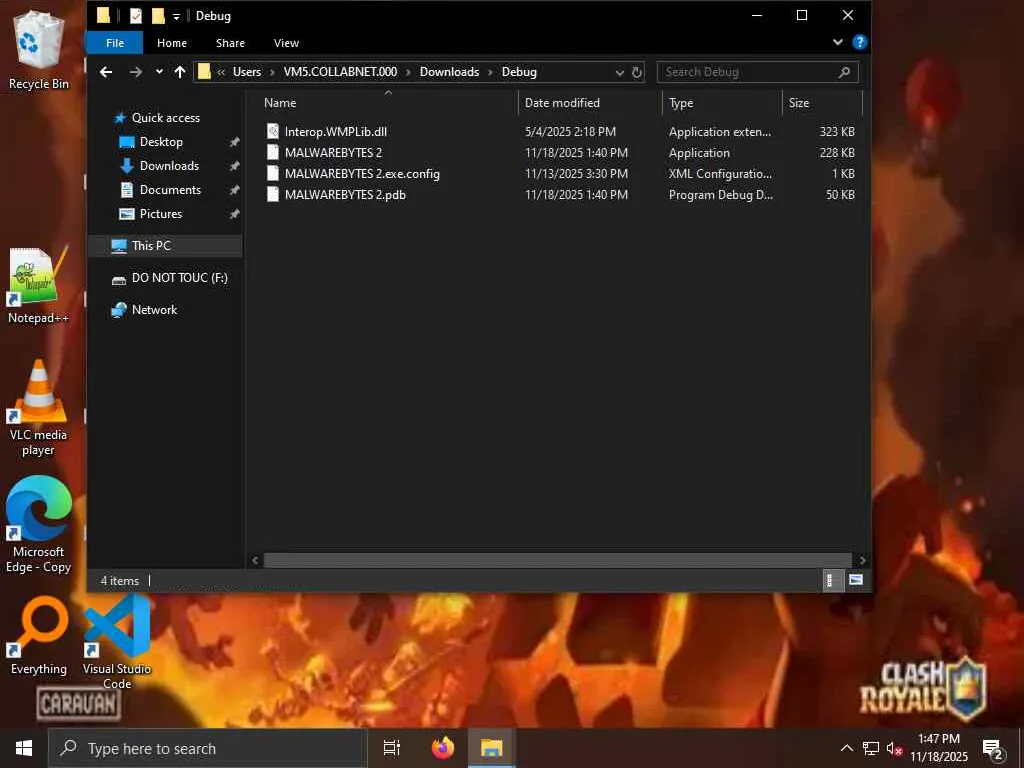Select MALWAREBYTES 2.exe.config file
This screenshot has height=768, width=1024.
(362, 174)
